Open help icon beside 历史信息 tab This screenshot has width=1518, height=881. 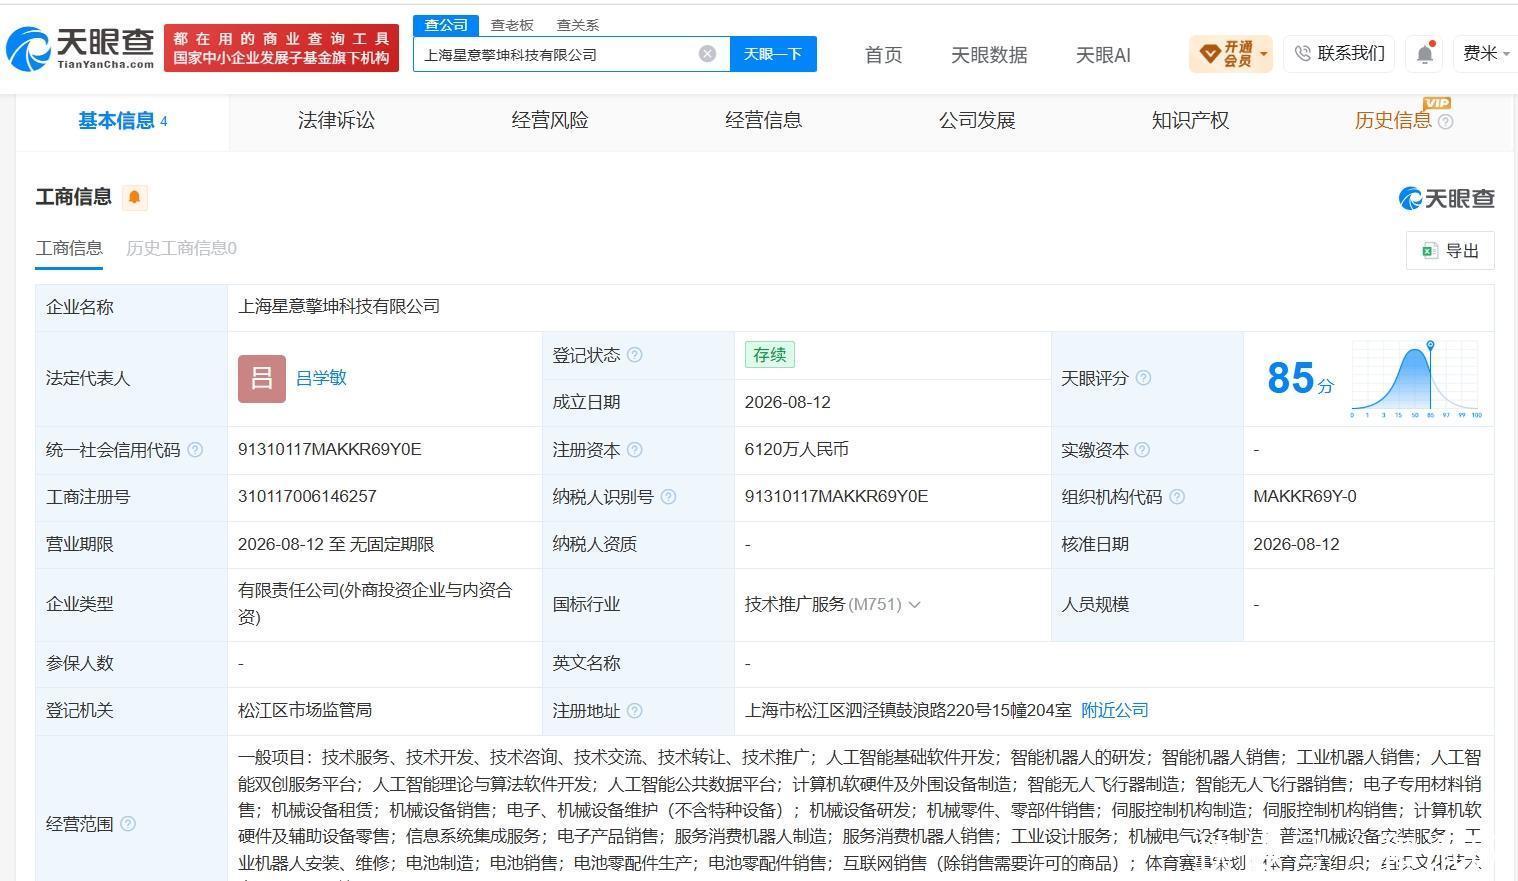tap(1445, 121)
